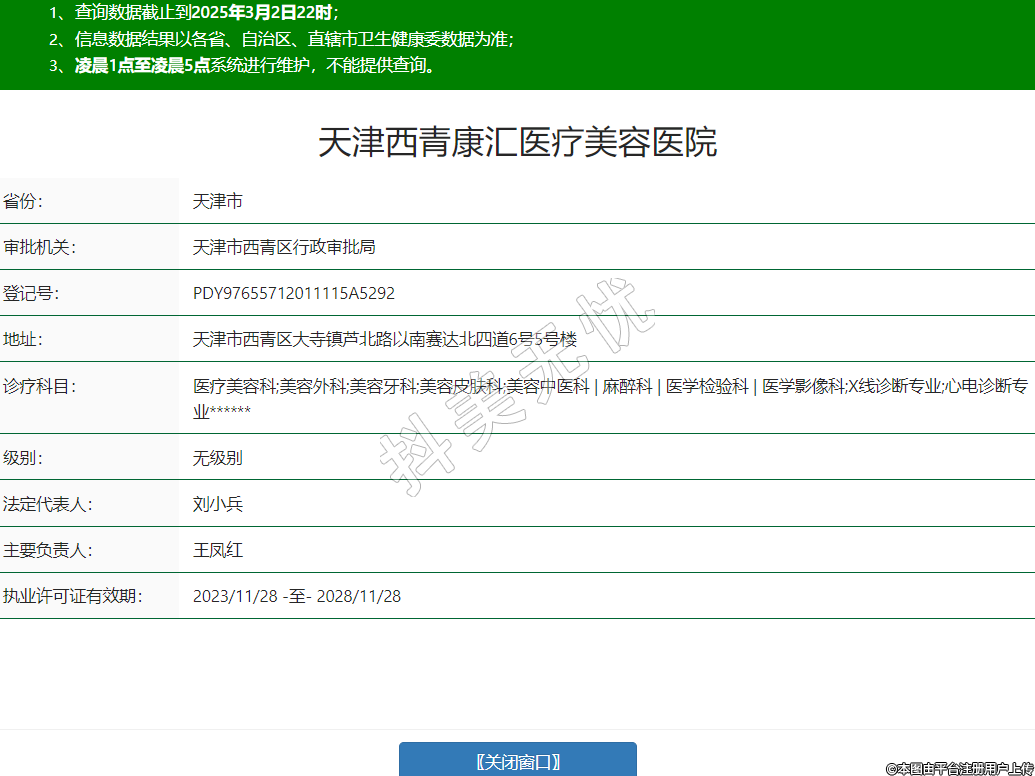Image resolution: width=1035 pixels, height=776 pixels.
Task: Select the level value 无级别
Action: pos(218,458)
